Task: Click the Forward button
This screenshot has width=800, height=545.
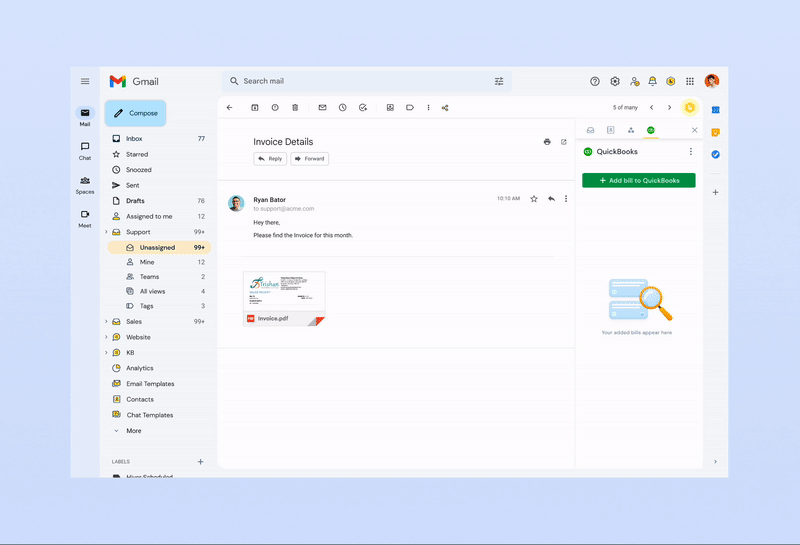Action: pyautogui.click(x=310, y=159)
